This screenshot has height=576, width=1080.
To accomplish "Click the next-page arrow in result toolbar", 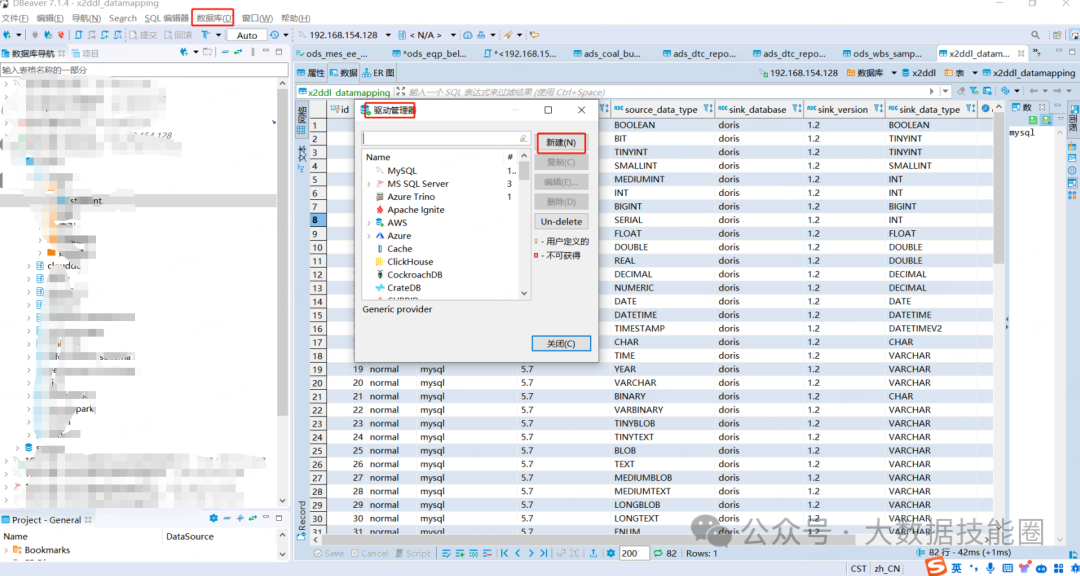I will pos(531,553).
